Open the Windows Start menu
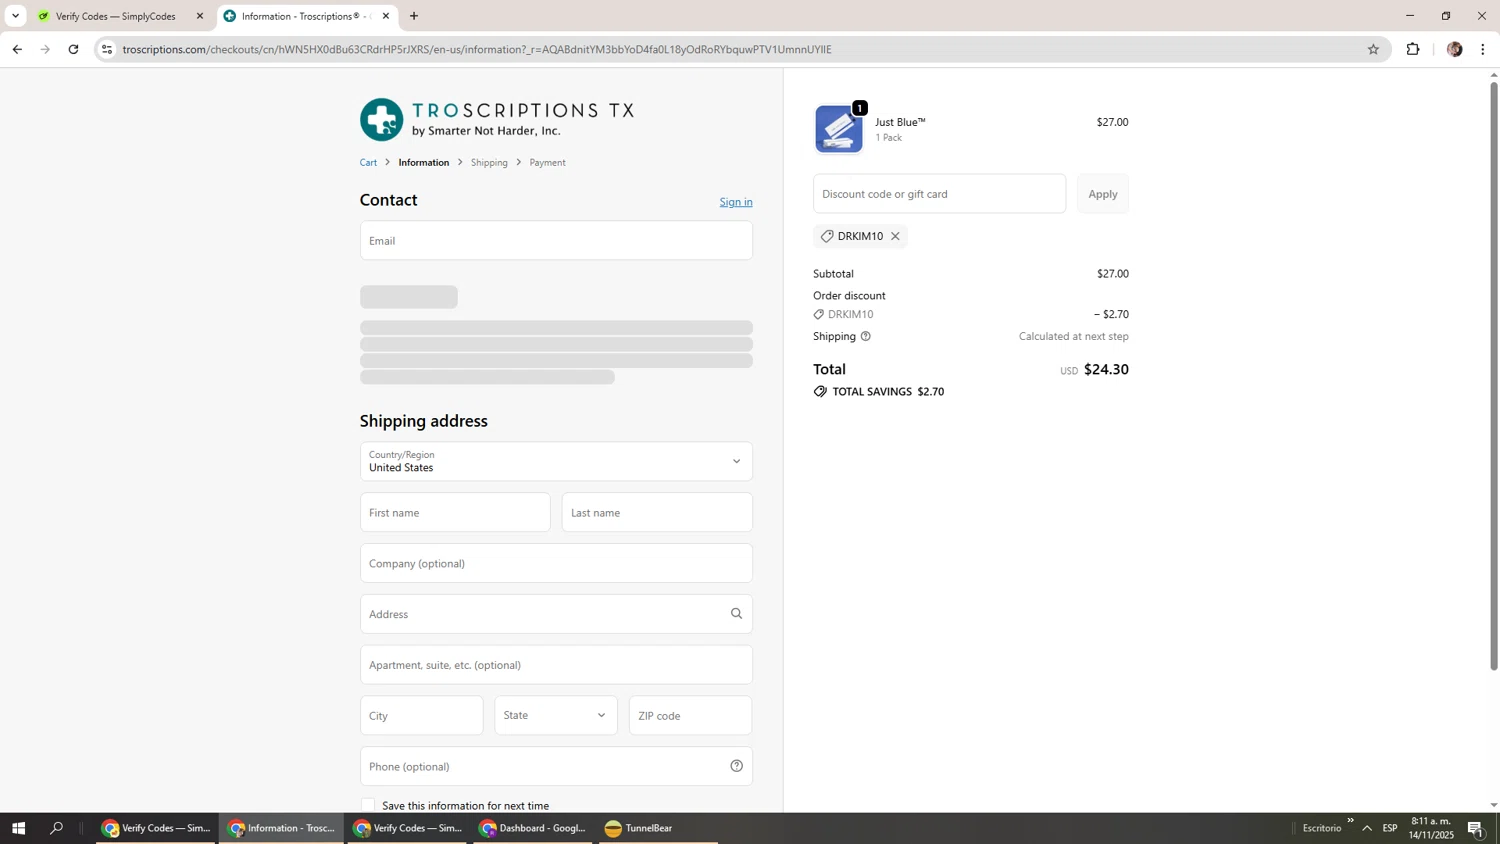 click(x=18, y=828)
